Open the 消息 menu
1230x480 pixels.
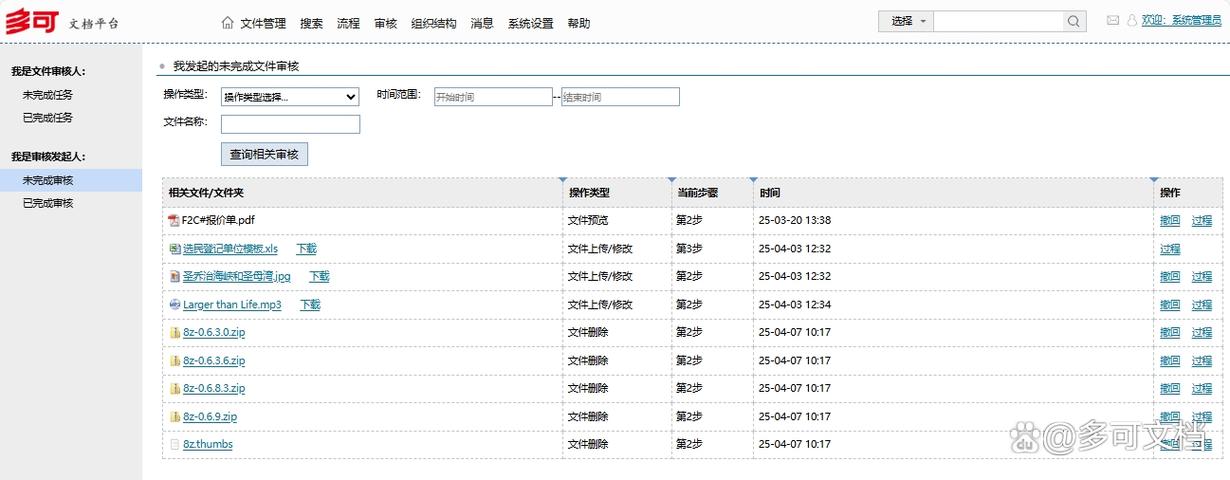click(482, 23)
